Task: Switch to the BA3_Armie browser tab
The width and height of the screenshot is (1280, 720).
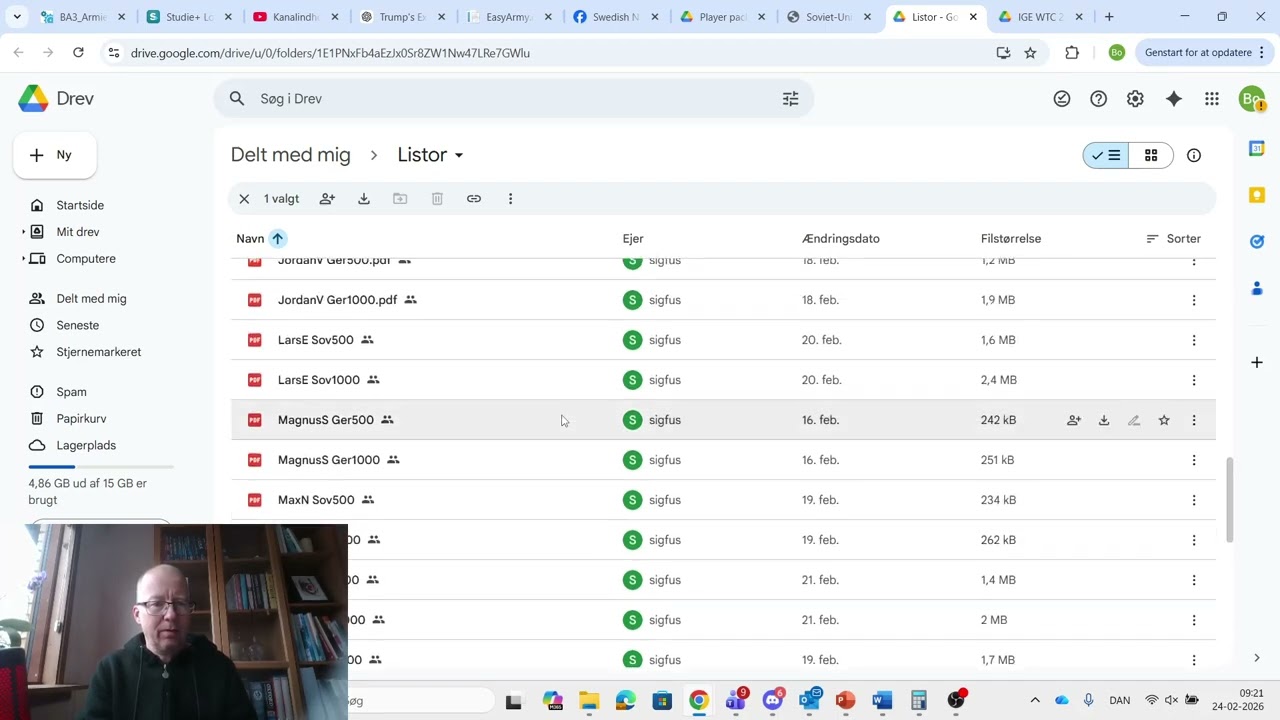Action: [x=83, y=17]
